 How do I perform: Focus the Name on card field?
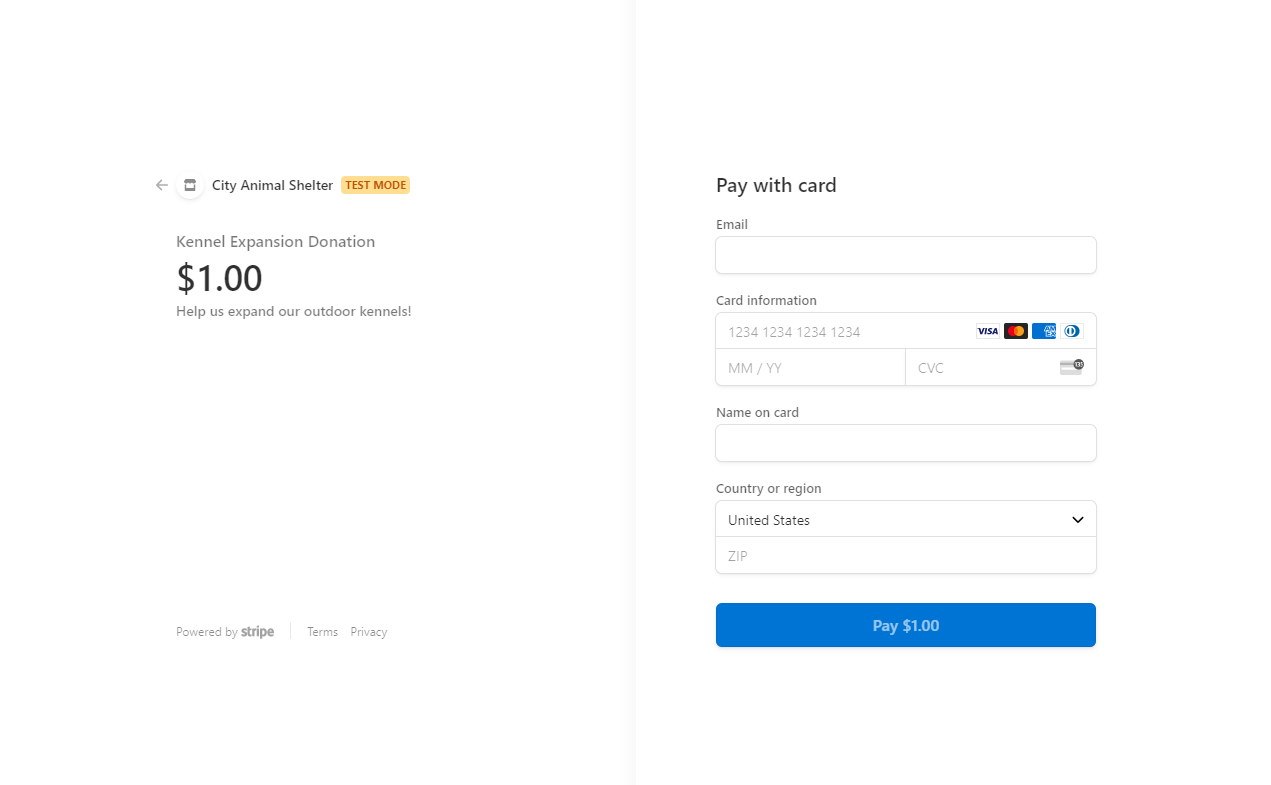(x=906, y=443)
